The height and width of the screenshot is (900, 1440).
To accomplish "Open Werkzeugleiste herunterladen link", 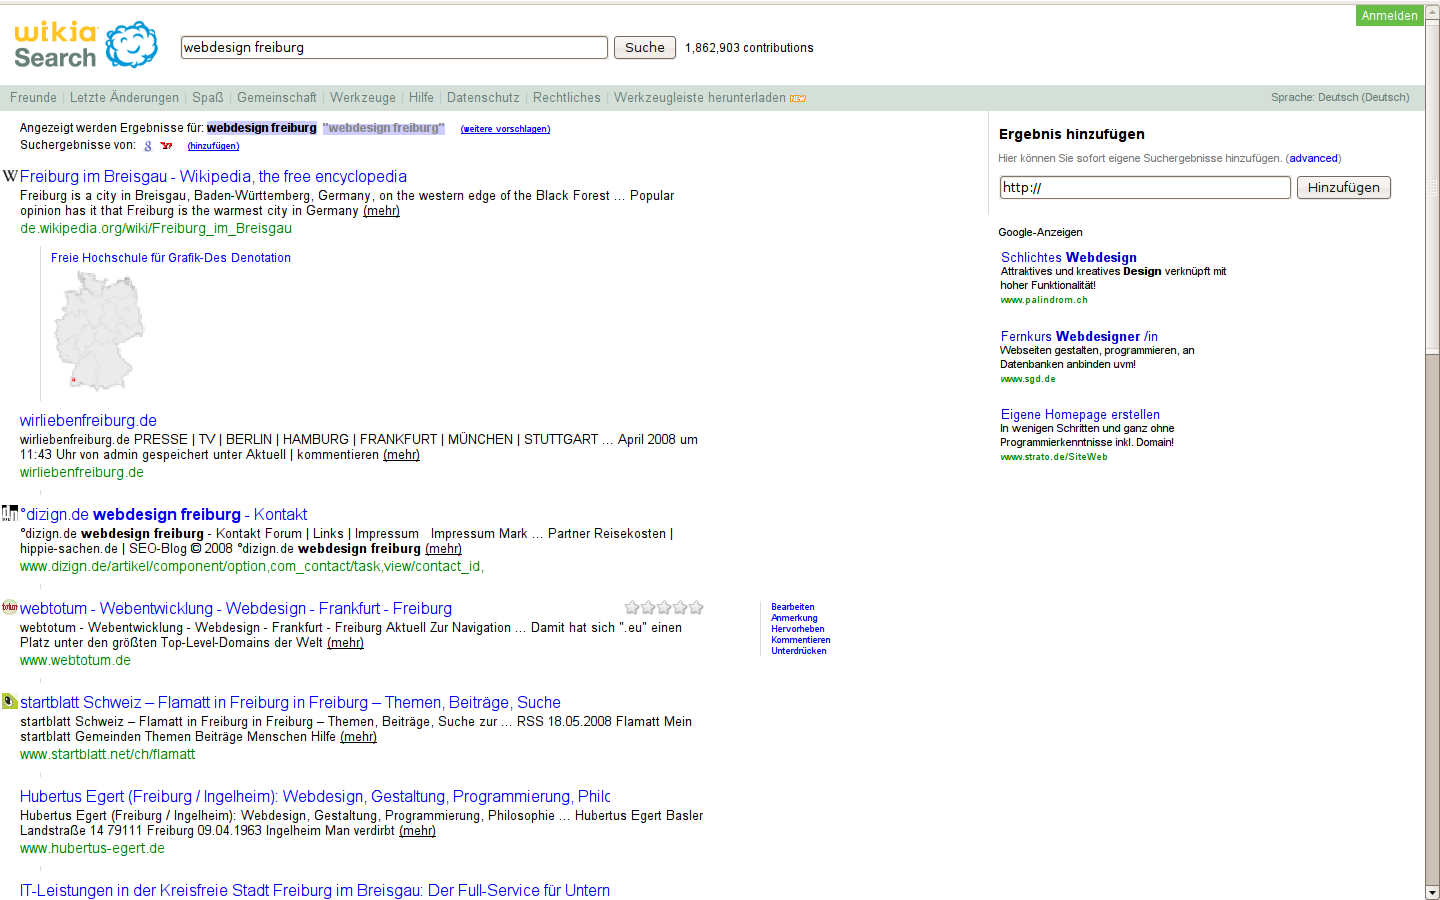I will tap(700, 97).
